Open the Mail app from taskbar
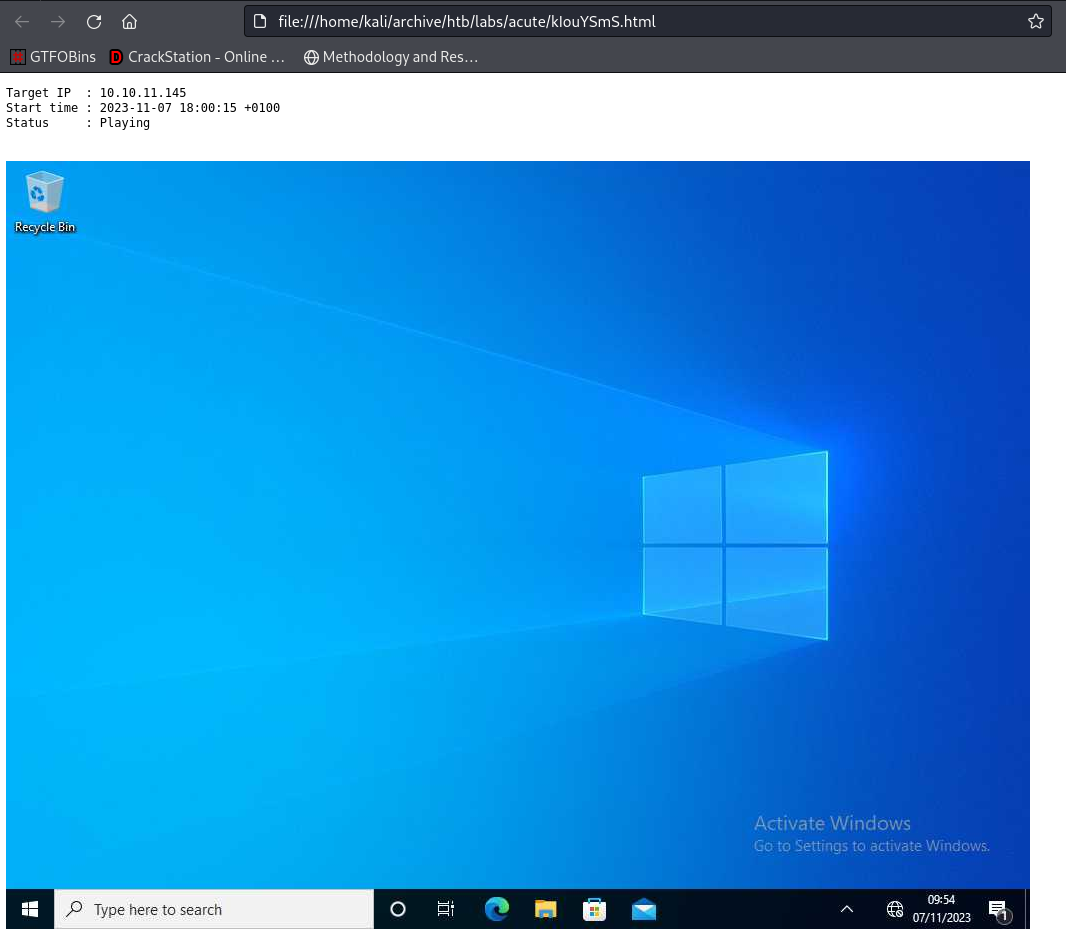The height and width of the screenshot is (937, 1066). (x=643, y=908)
